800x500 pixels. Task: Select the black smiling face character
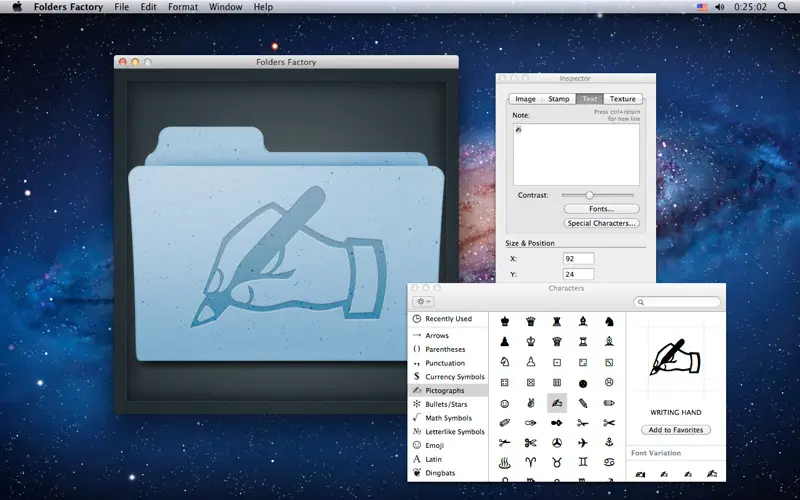tap(583, 383)
